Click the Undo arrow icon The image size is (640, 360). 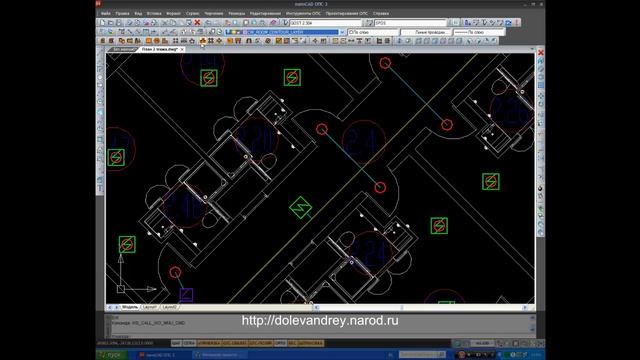coord(208,23)
